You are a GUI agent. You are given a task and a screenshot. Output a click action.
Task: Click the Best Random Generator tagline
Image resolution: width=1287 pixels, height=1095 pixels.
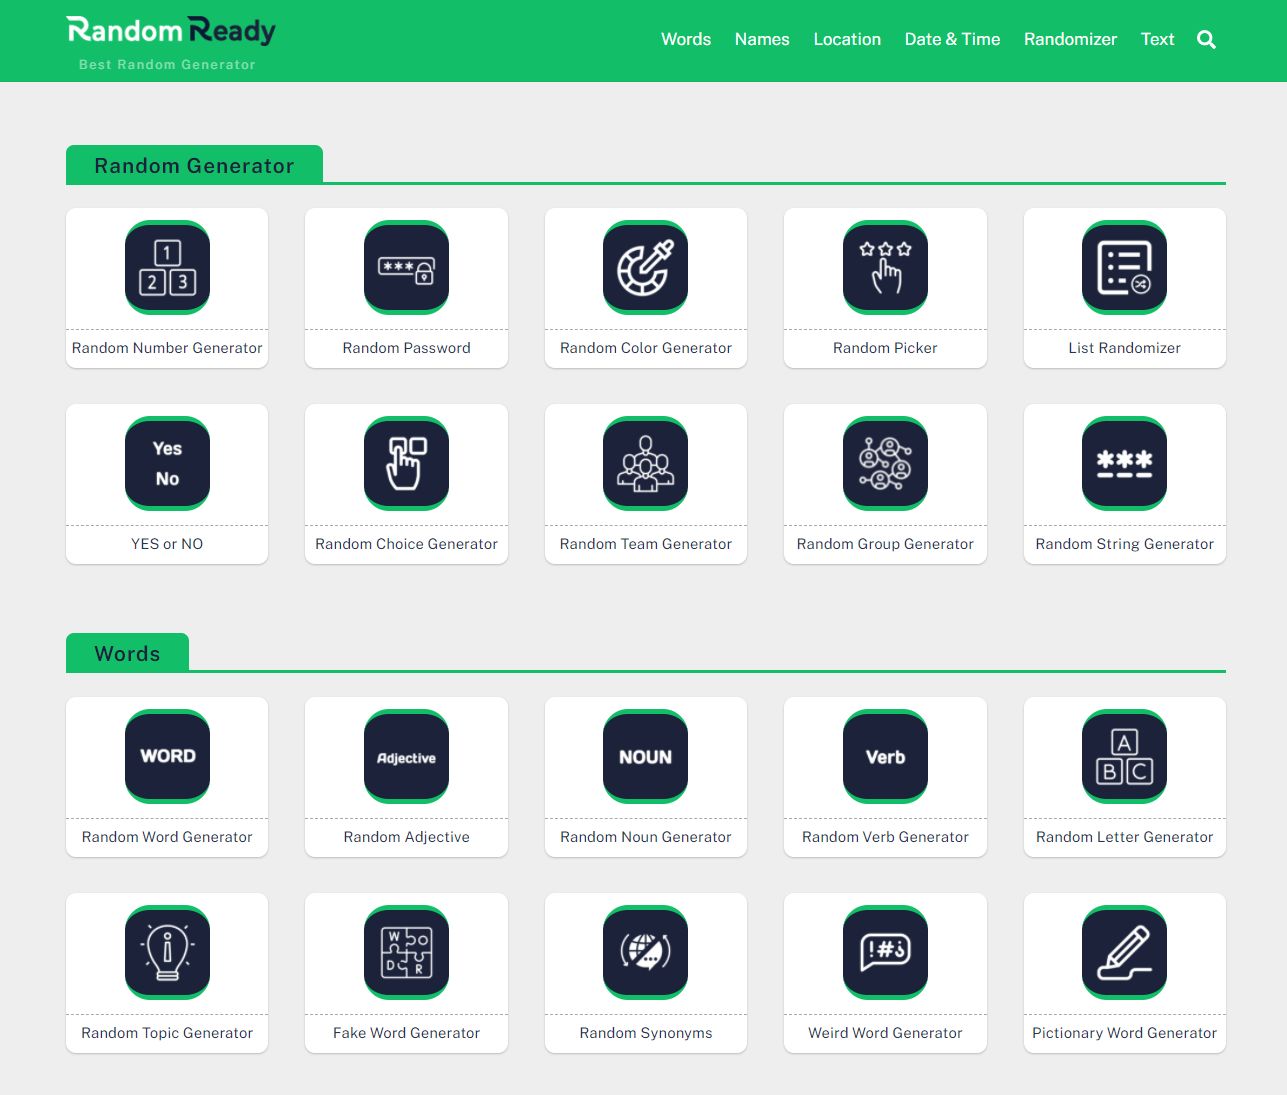(x=167, y=65)
